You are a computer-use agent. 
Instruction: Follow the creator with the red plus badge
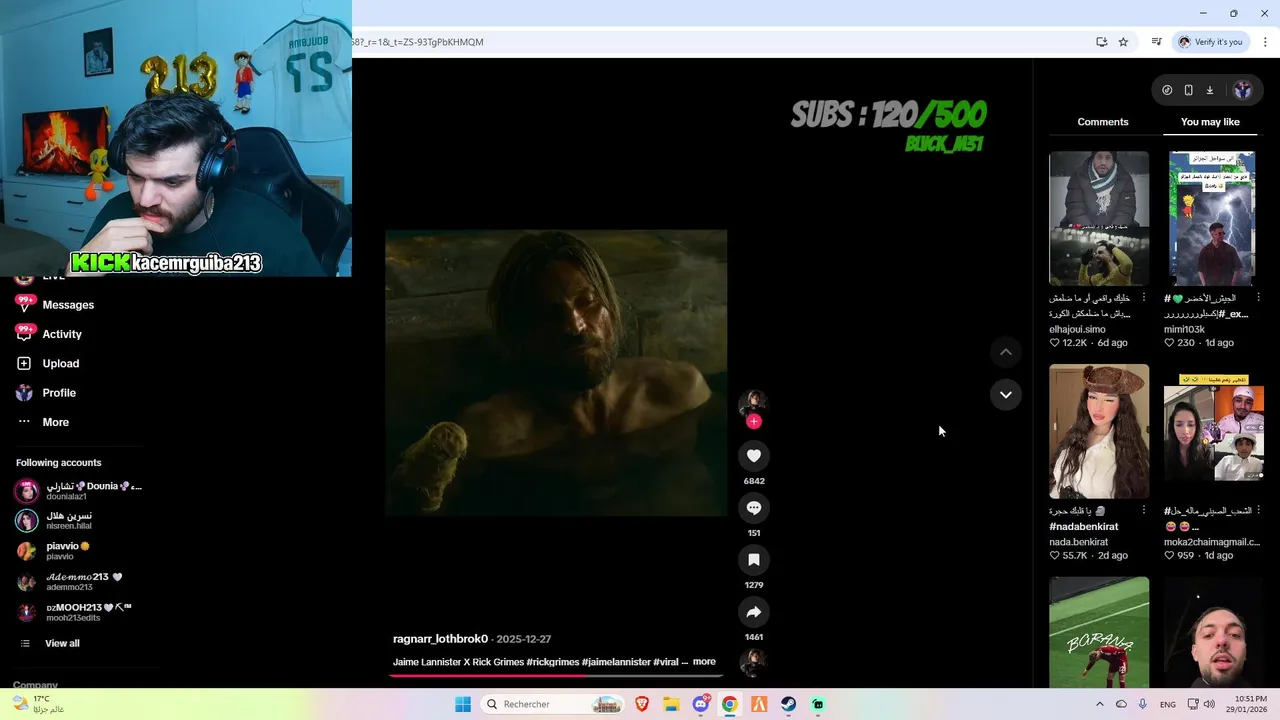754,421
